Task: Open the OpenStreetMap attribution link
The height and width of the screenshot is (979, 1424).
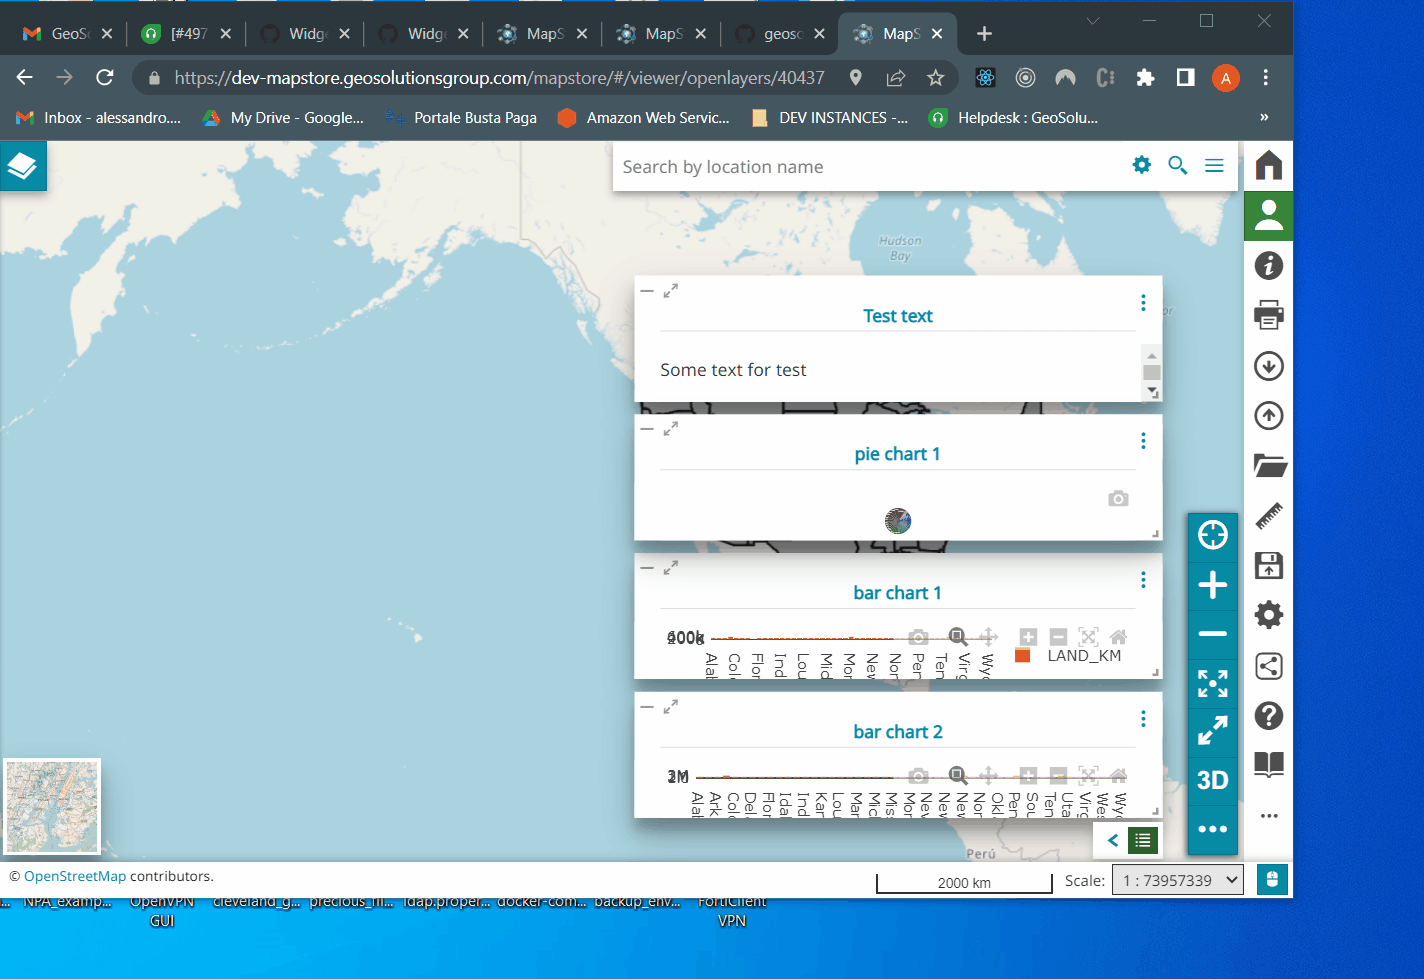Action: (x=75, y=876)
